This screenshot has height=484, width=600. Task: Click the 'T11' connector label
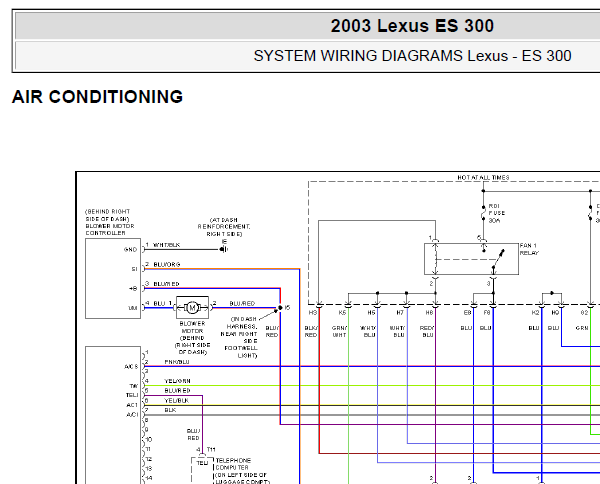coord(211,450)
